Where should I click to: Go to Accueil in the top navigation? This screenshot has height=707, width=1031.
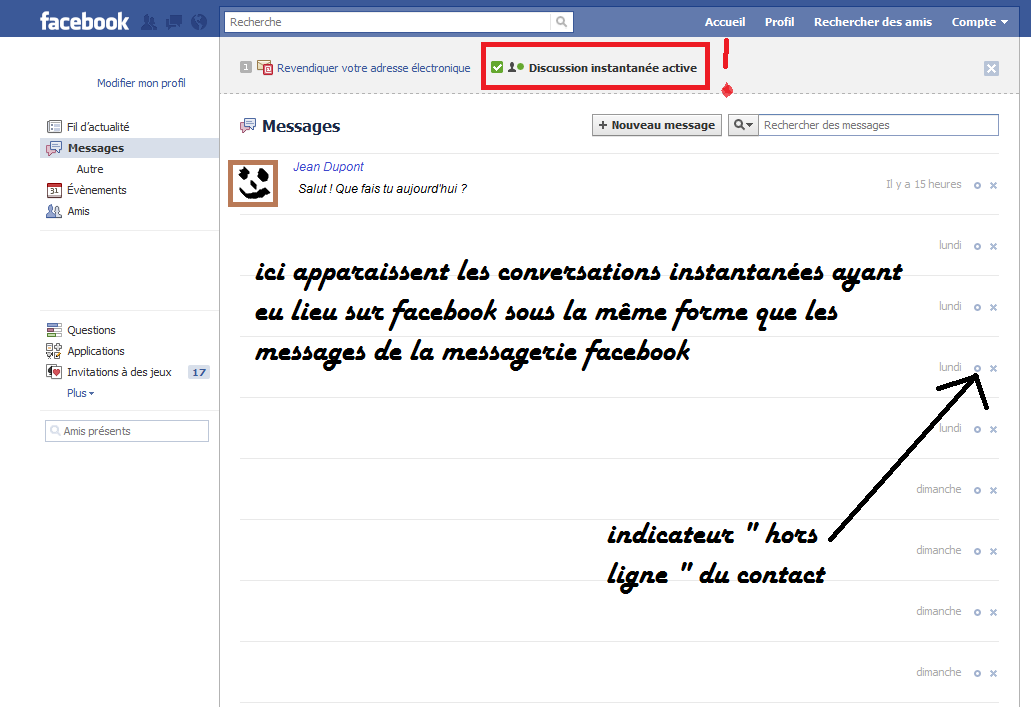(x=725, y=22)
